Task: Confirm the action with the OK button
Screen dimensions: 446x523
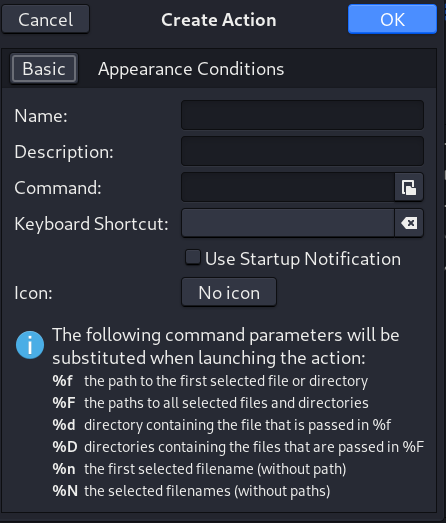Action: point(392,19)
